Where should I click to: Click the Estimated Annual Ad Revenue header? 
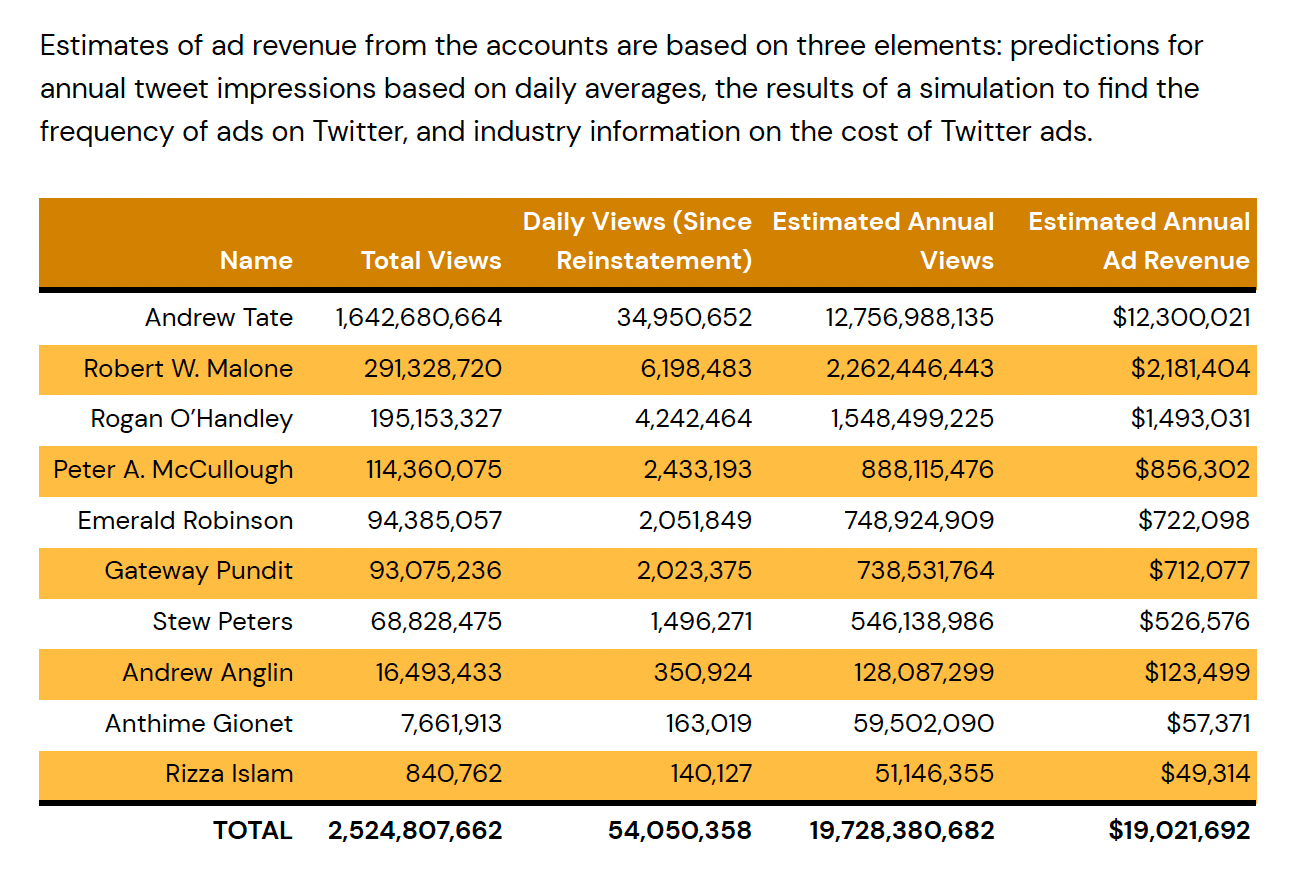tap(1139, 241)
